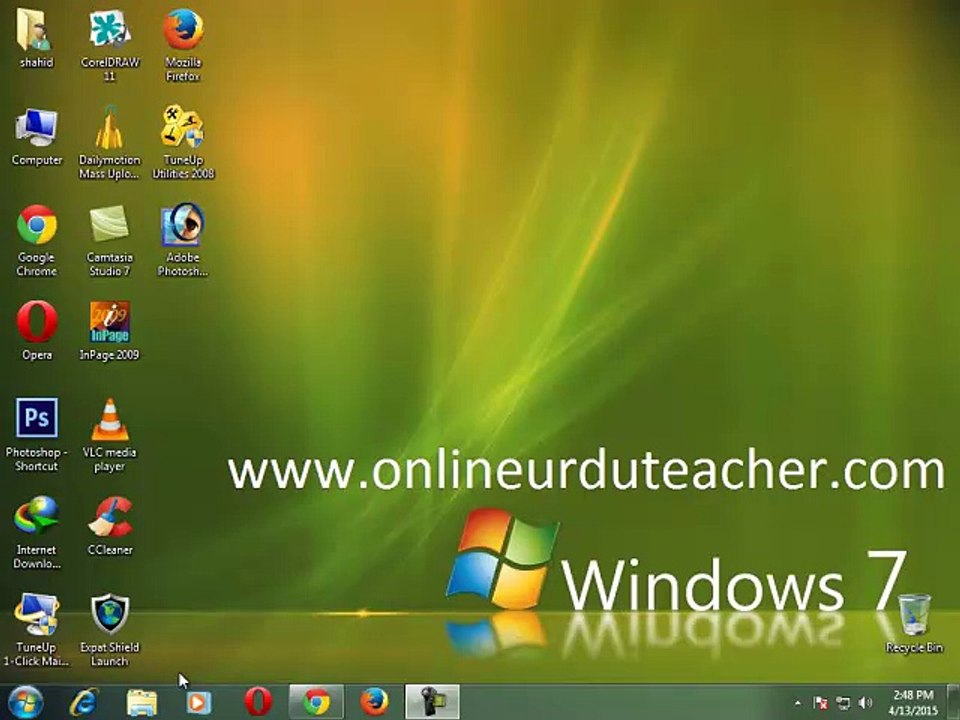Select the Opera desktop shortcut
Screen dimensions: 960x720
tap(37, 331)
